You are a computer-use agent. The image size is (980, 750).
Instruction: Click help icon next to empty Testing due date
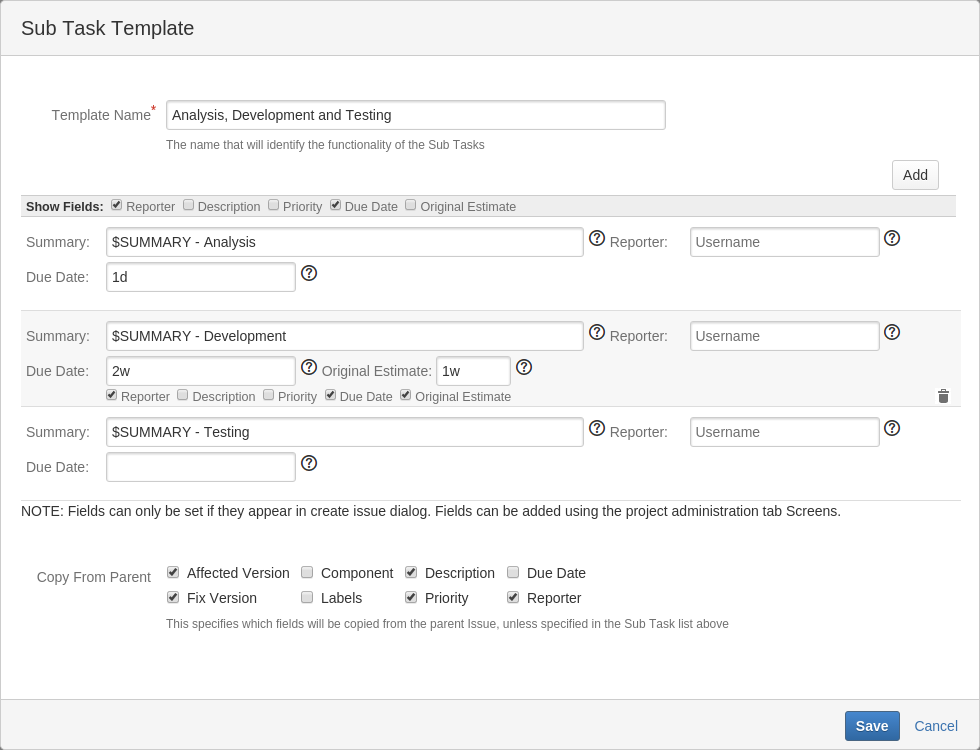309,463
